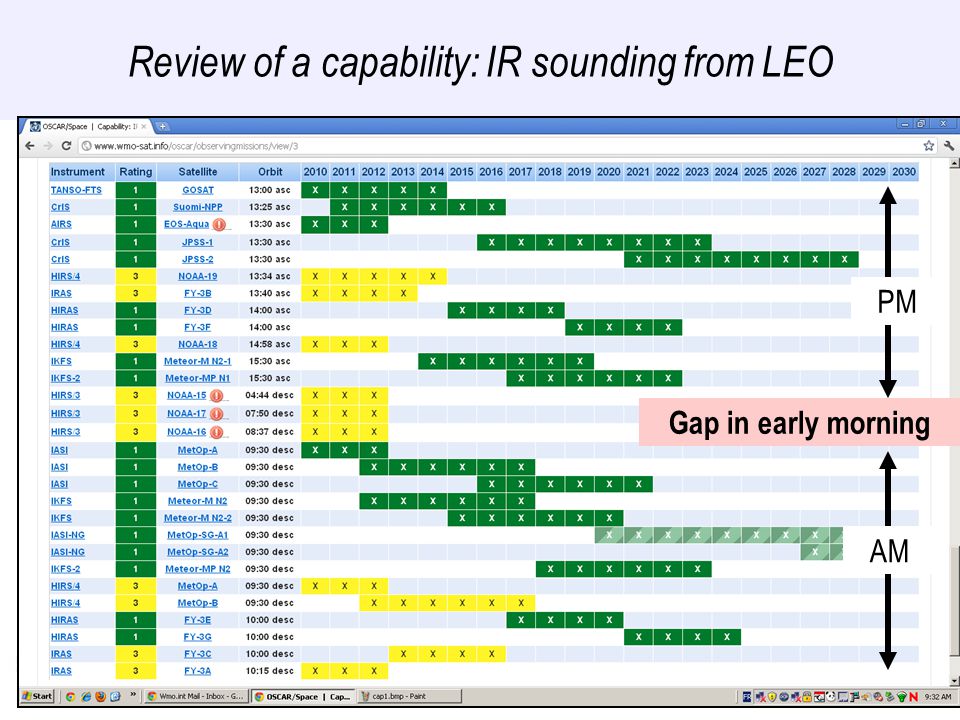Image resolution: width=960 pixels, height=720 pixels.
Task: Open the JPSS-2 satellite link
Action: (x=198, y=260)
